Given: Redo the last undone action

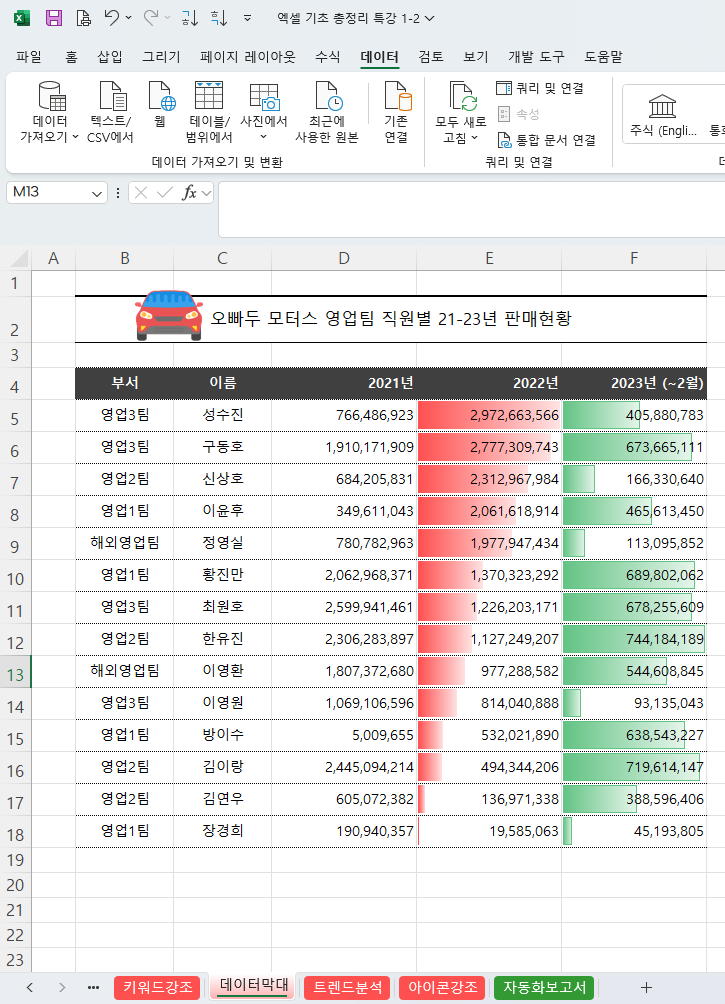Looking at the screenshot, I should 151,17.
